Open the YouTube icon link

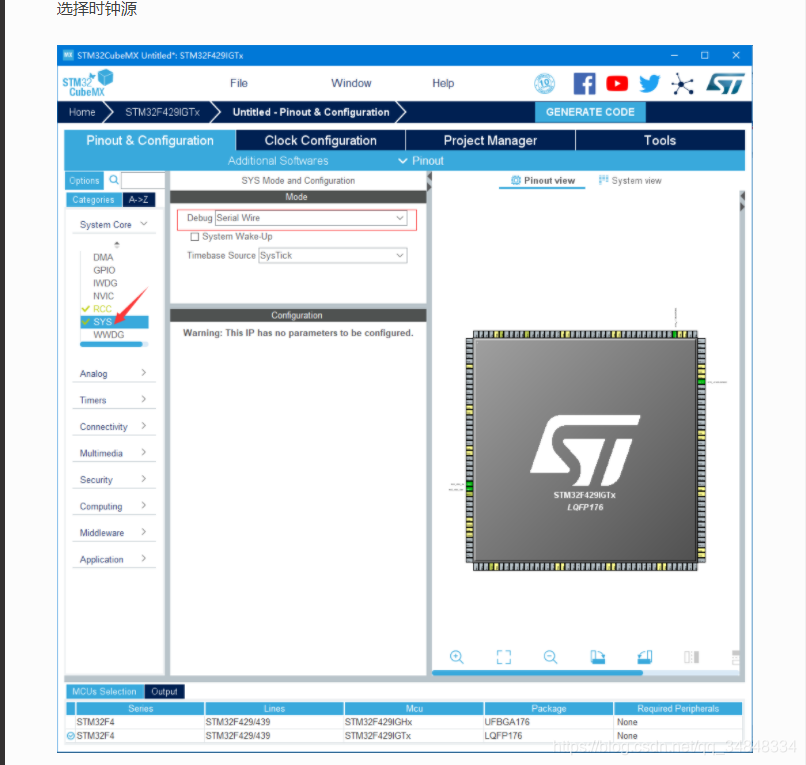coord(617,83)
